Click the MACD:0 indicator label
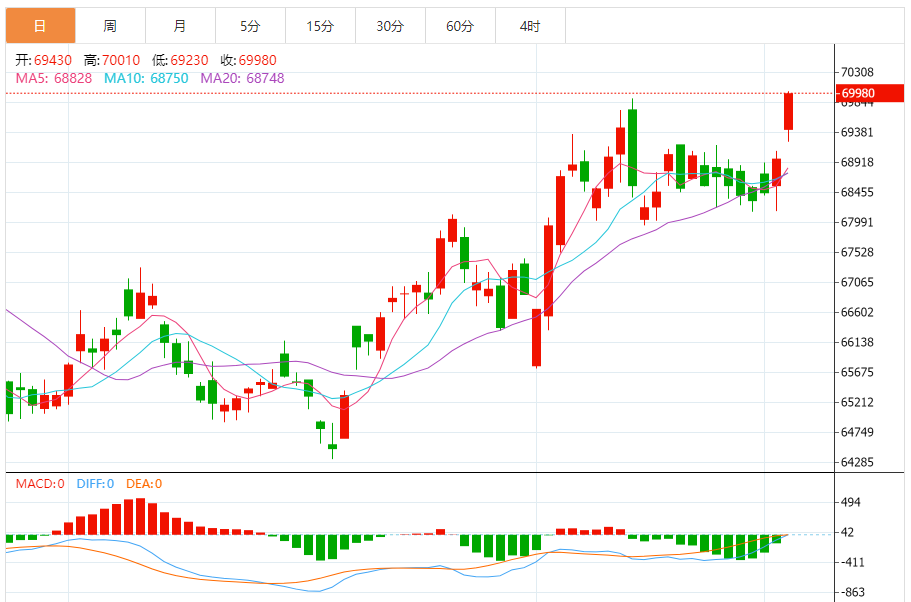 (x=40, y=484)
